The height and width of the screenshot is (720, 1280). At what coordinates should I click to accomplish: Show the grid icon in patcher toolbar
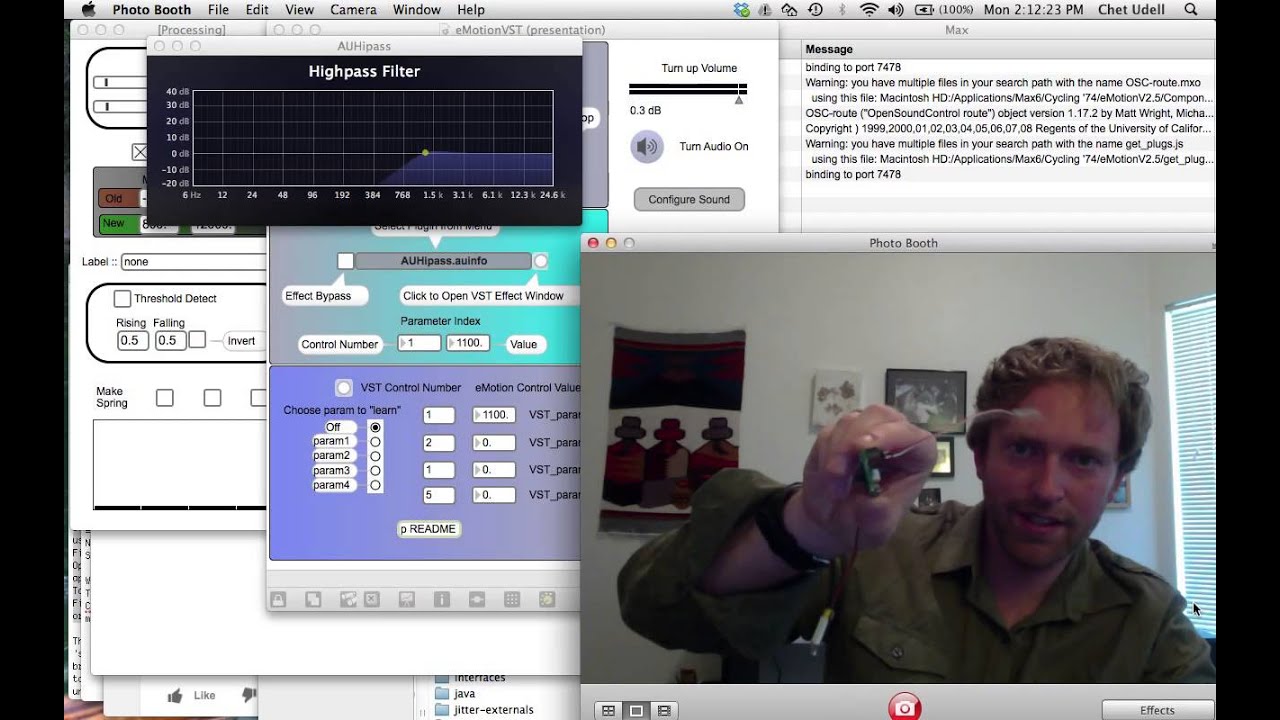[512, 599]
